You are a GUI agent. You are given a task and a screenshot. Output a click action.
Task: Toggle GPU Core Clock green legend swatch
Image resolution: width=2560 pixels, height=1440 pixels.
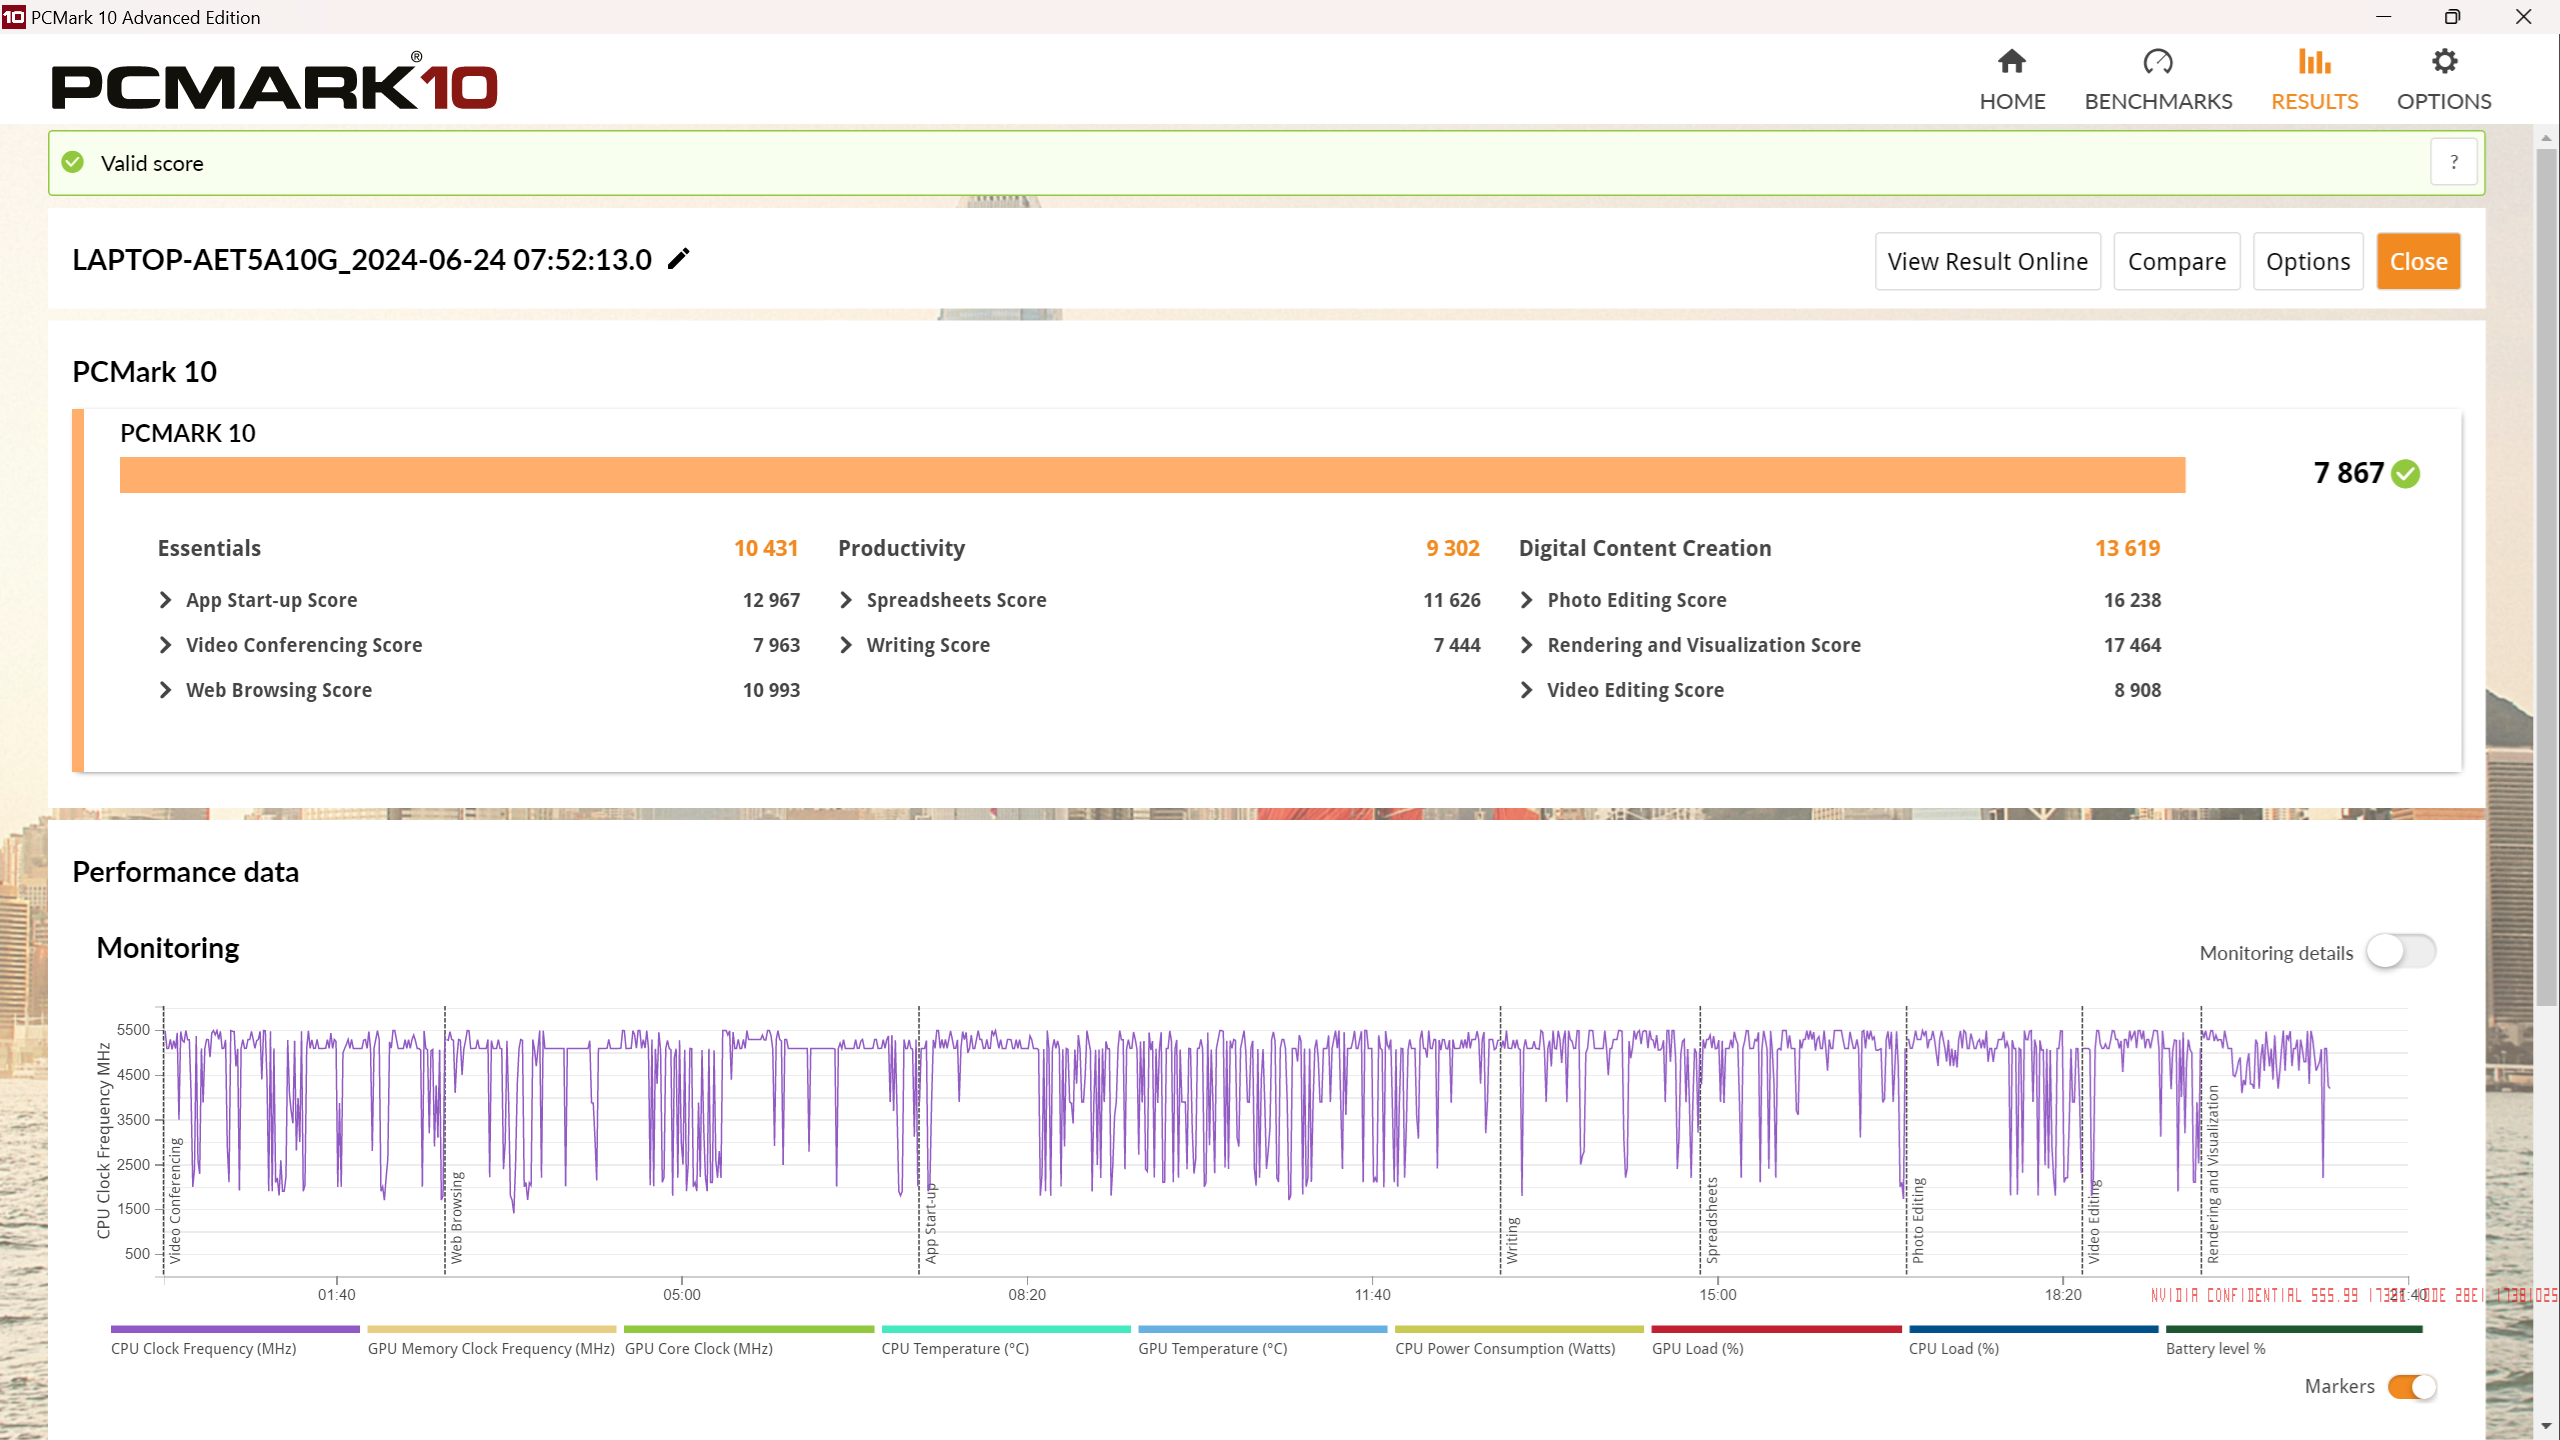[749, 1329]
